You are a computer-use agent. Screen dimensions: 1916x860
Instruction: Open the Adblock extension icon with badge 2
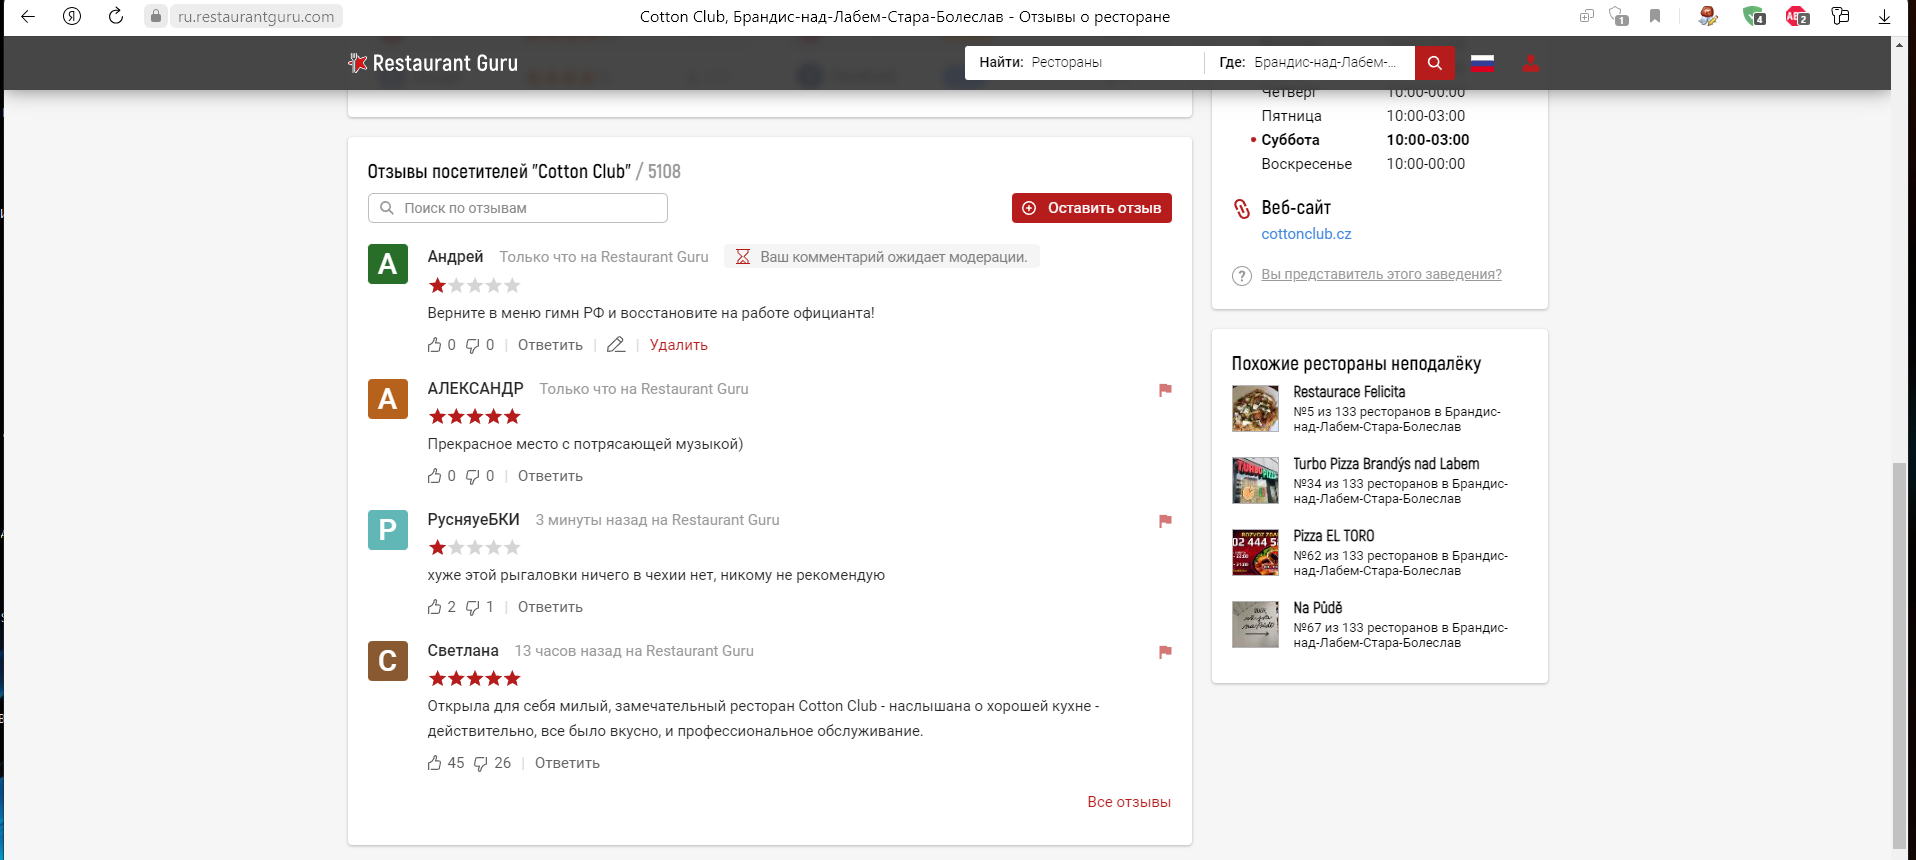pos(1797,16)
